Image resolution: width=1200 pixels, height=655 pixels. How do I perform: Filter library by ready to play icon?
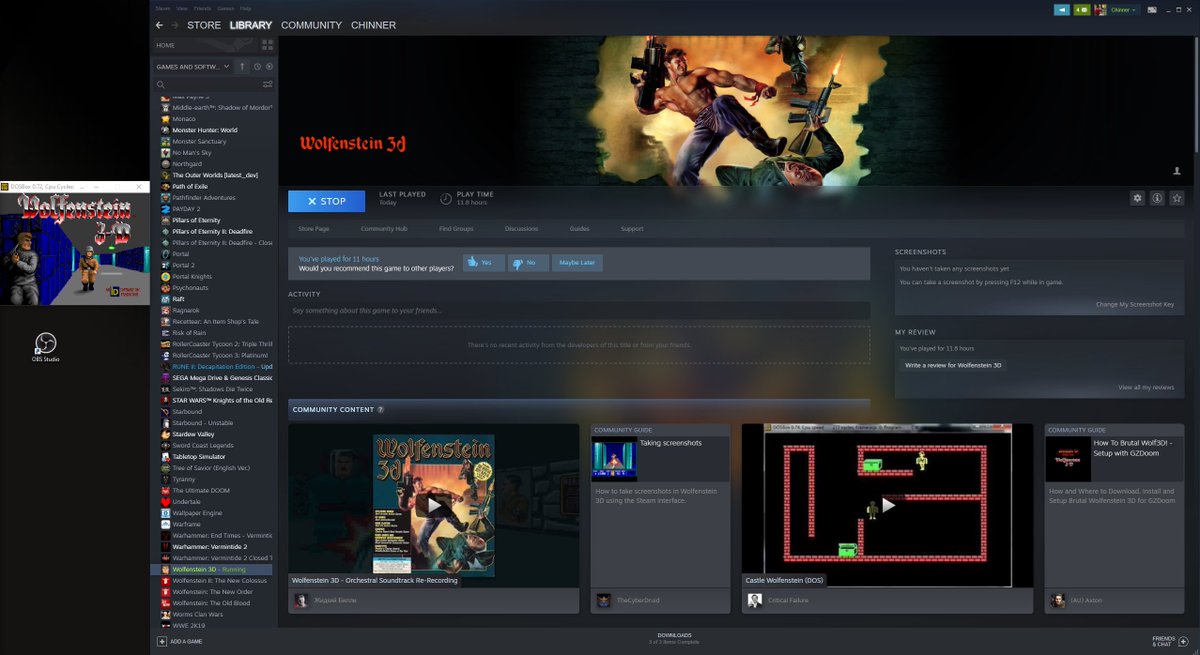click(269, 67)
